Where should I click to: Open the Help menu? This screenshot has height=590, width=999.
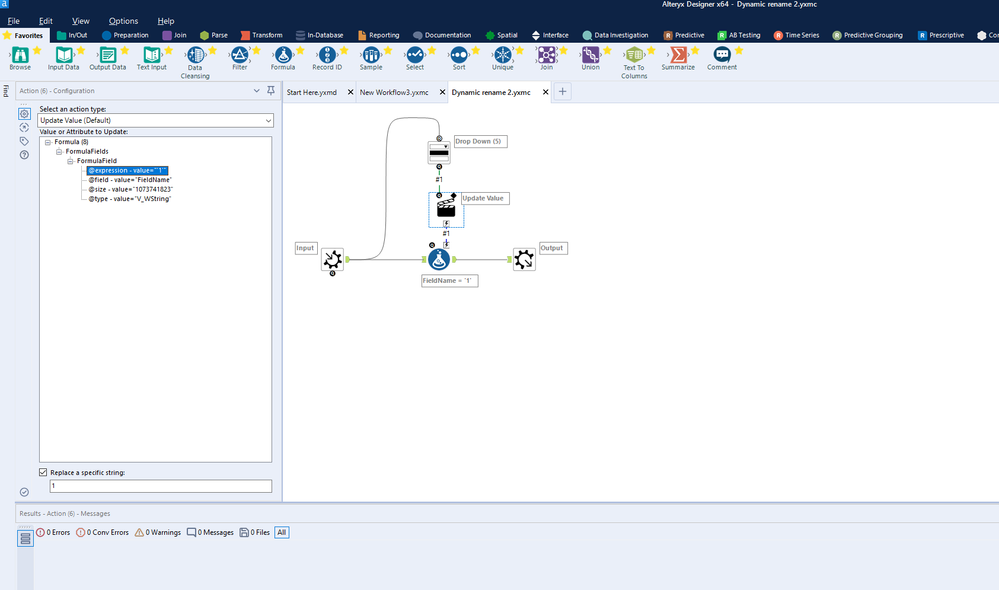pyautogui.click(x=166, y=21)
